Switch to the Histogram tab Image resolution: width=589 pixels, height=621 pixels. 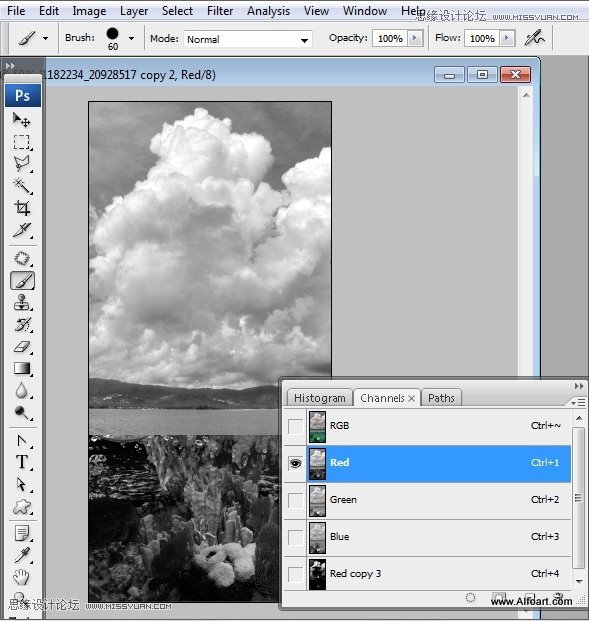coord(320,398)
